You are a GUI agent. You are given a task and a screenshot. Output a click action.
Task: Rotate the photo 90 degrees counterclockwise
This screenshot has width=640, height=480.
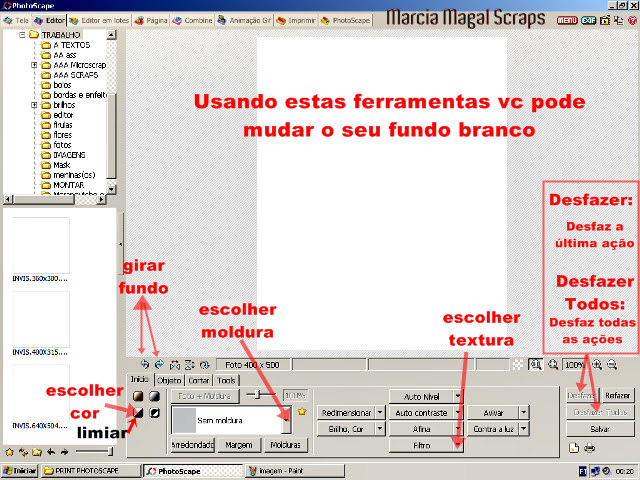144,364
